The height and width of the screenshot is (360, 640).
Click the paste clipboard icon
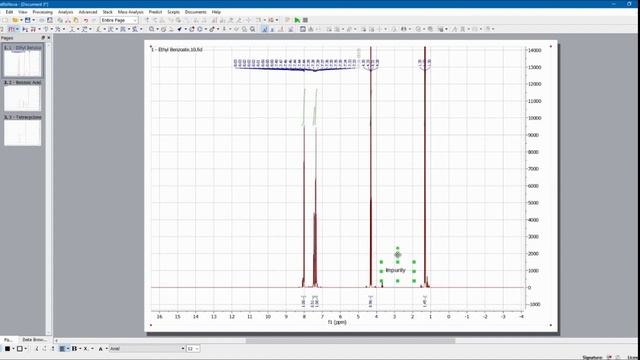click(x=76, y=20)
